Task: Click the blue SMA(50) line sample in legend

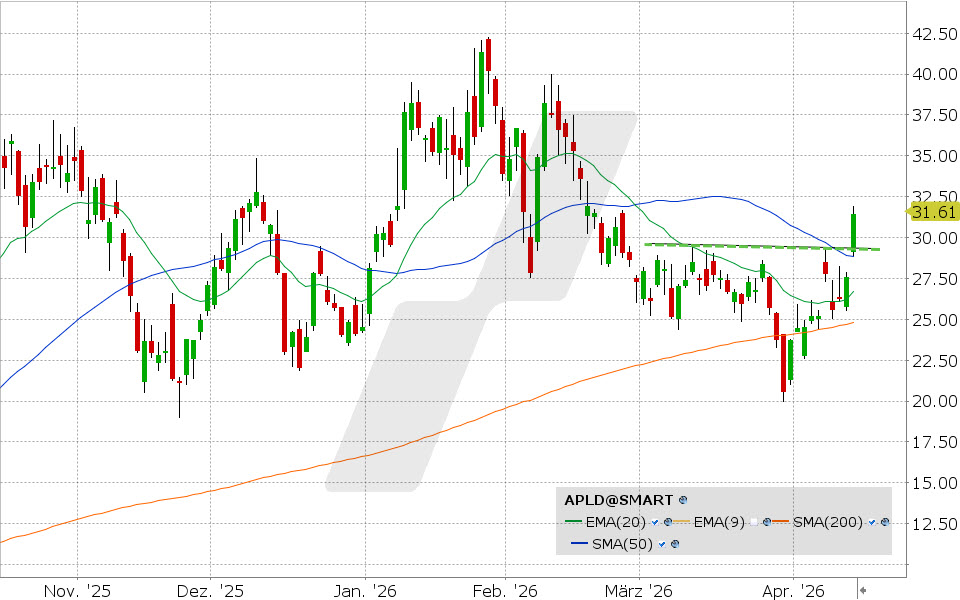Action: (x=580, y=545)
